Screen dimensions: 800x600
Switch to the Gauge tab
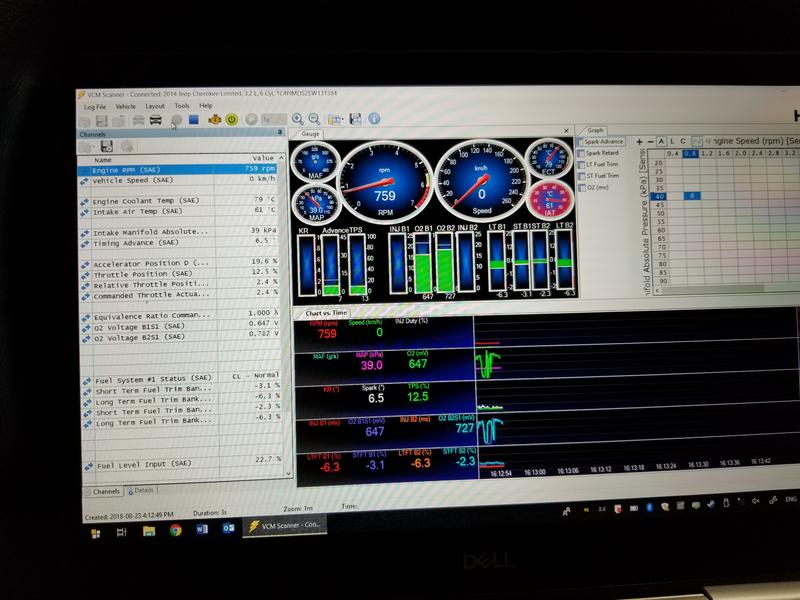click(x=310, y=134)
